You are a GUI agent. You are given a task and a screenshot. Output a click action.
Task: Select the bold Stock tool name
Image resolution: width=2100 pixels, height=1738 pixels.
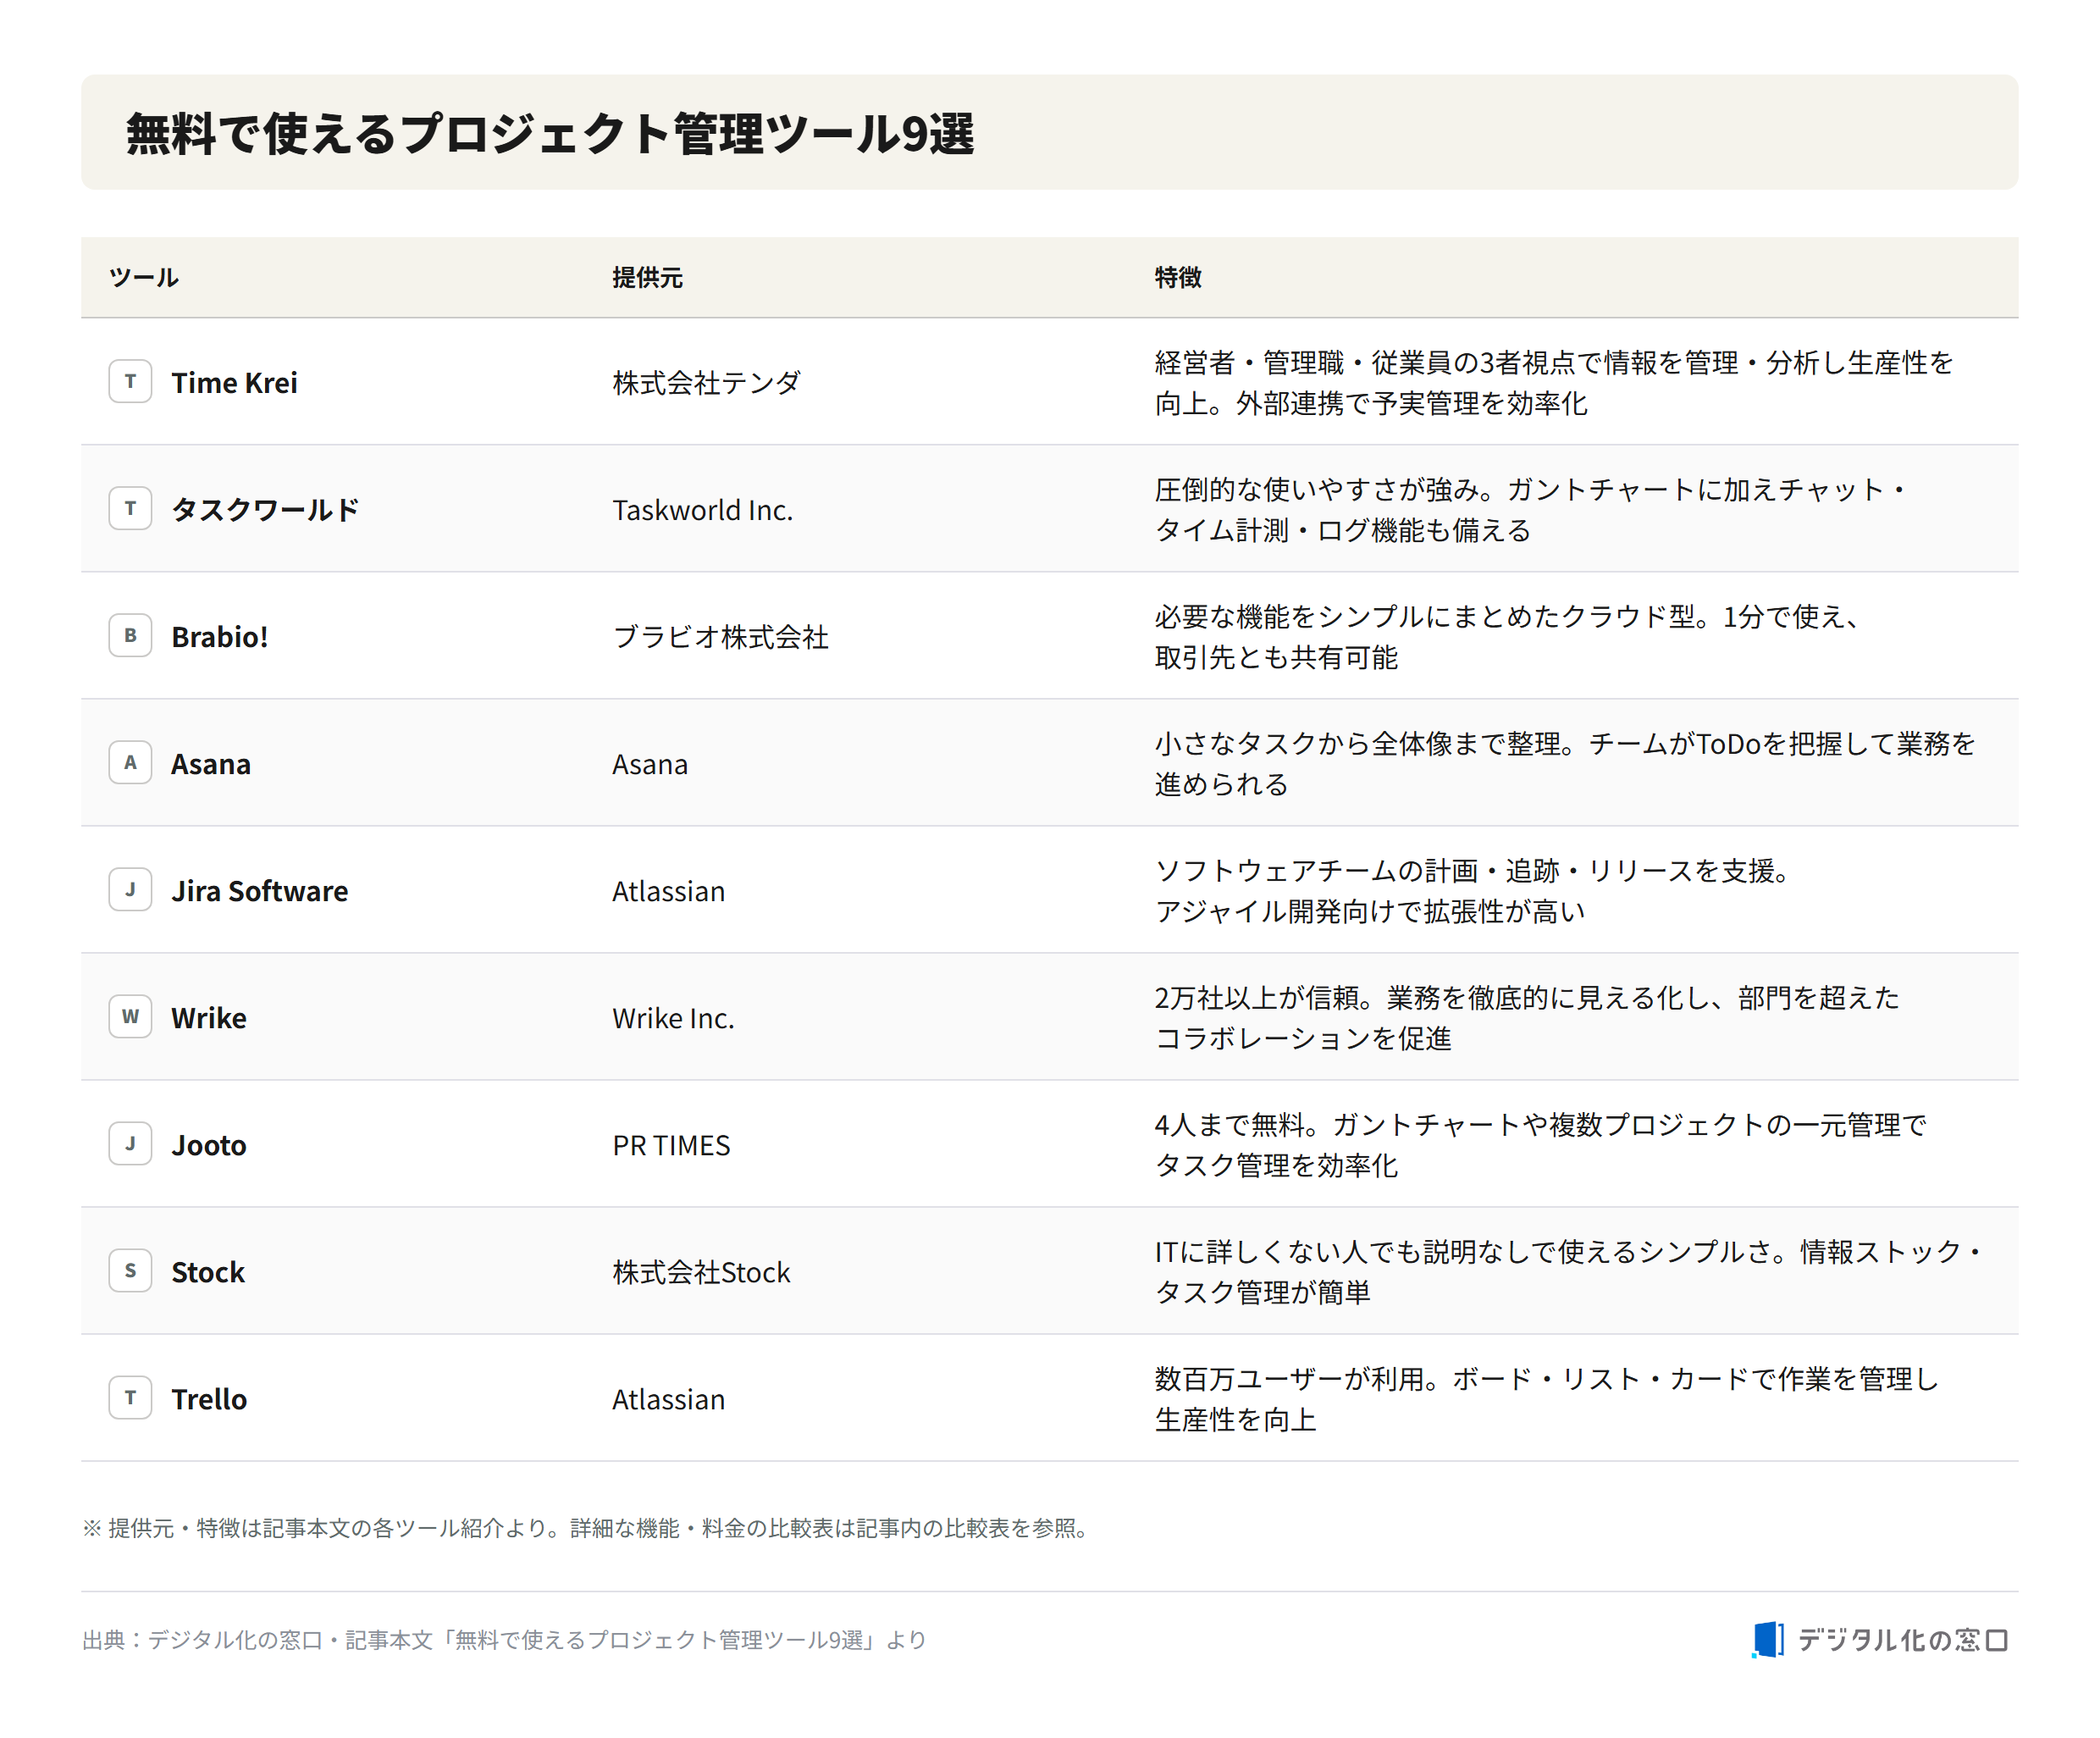208,1271
